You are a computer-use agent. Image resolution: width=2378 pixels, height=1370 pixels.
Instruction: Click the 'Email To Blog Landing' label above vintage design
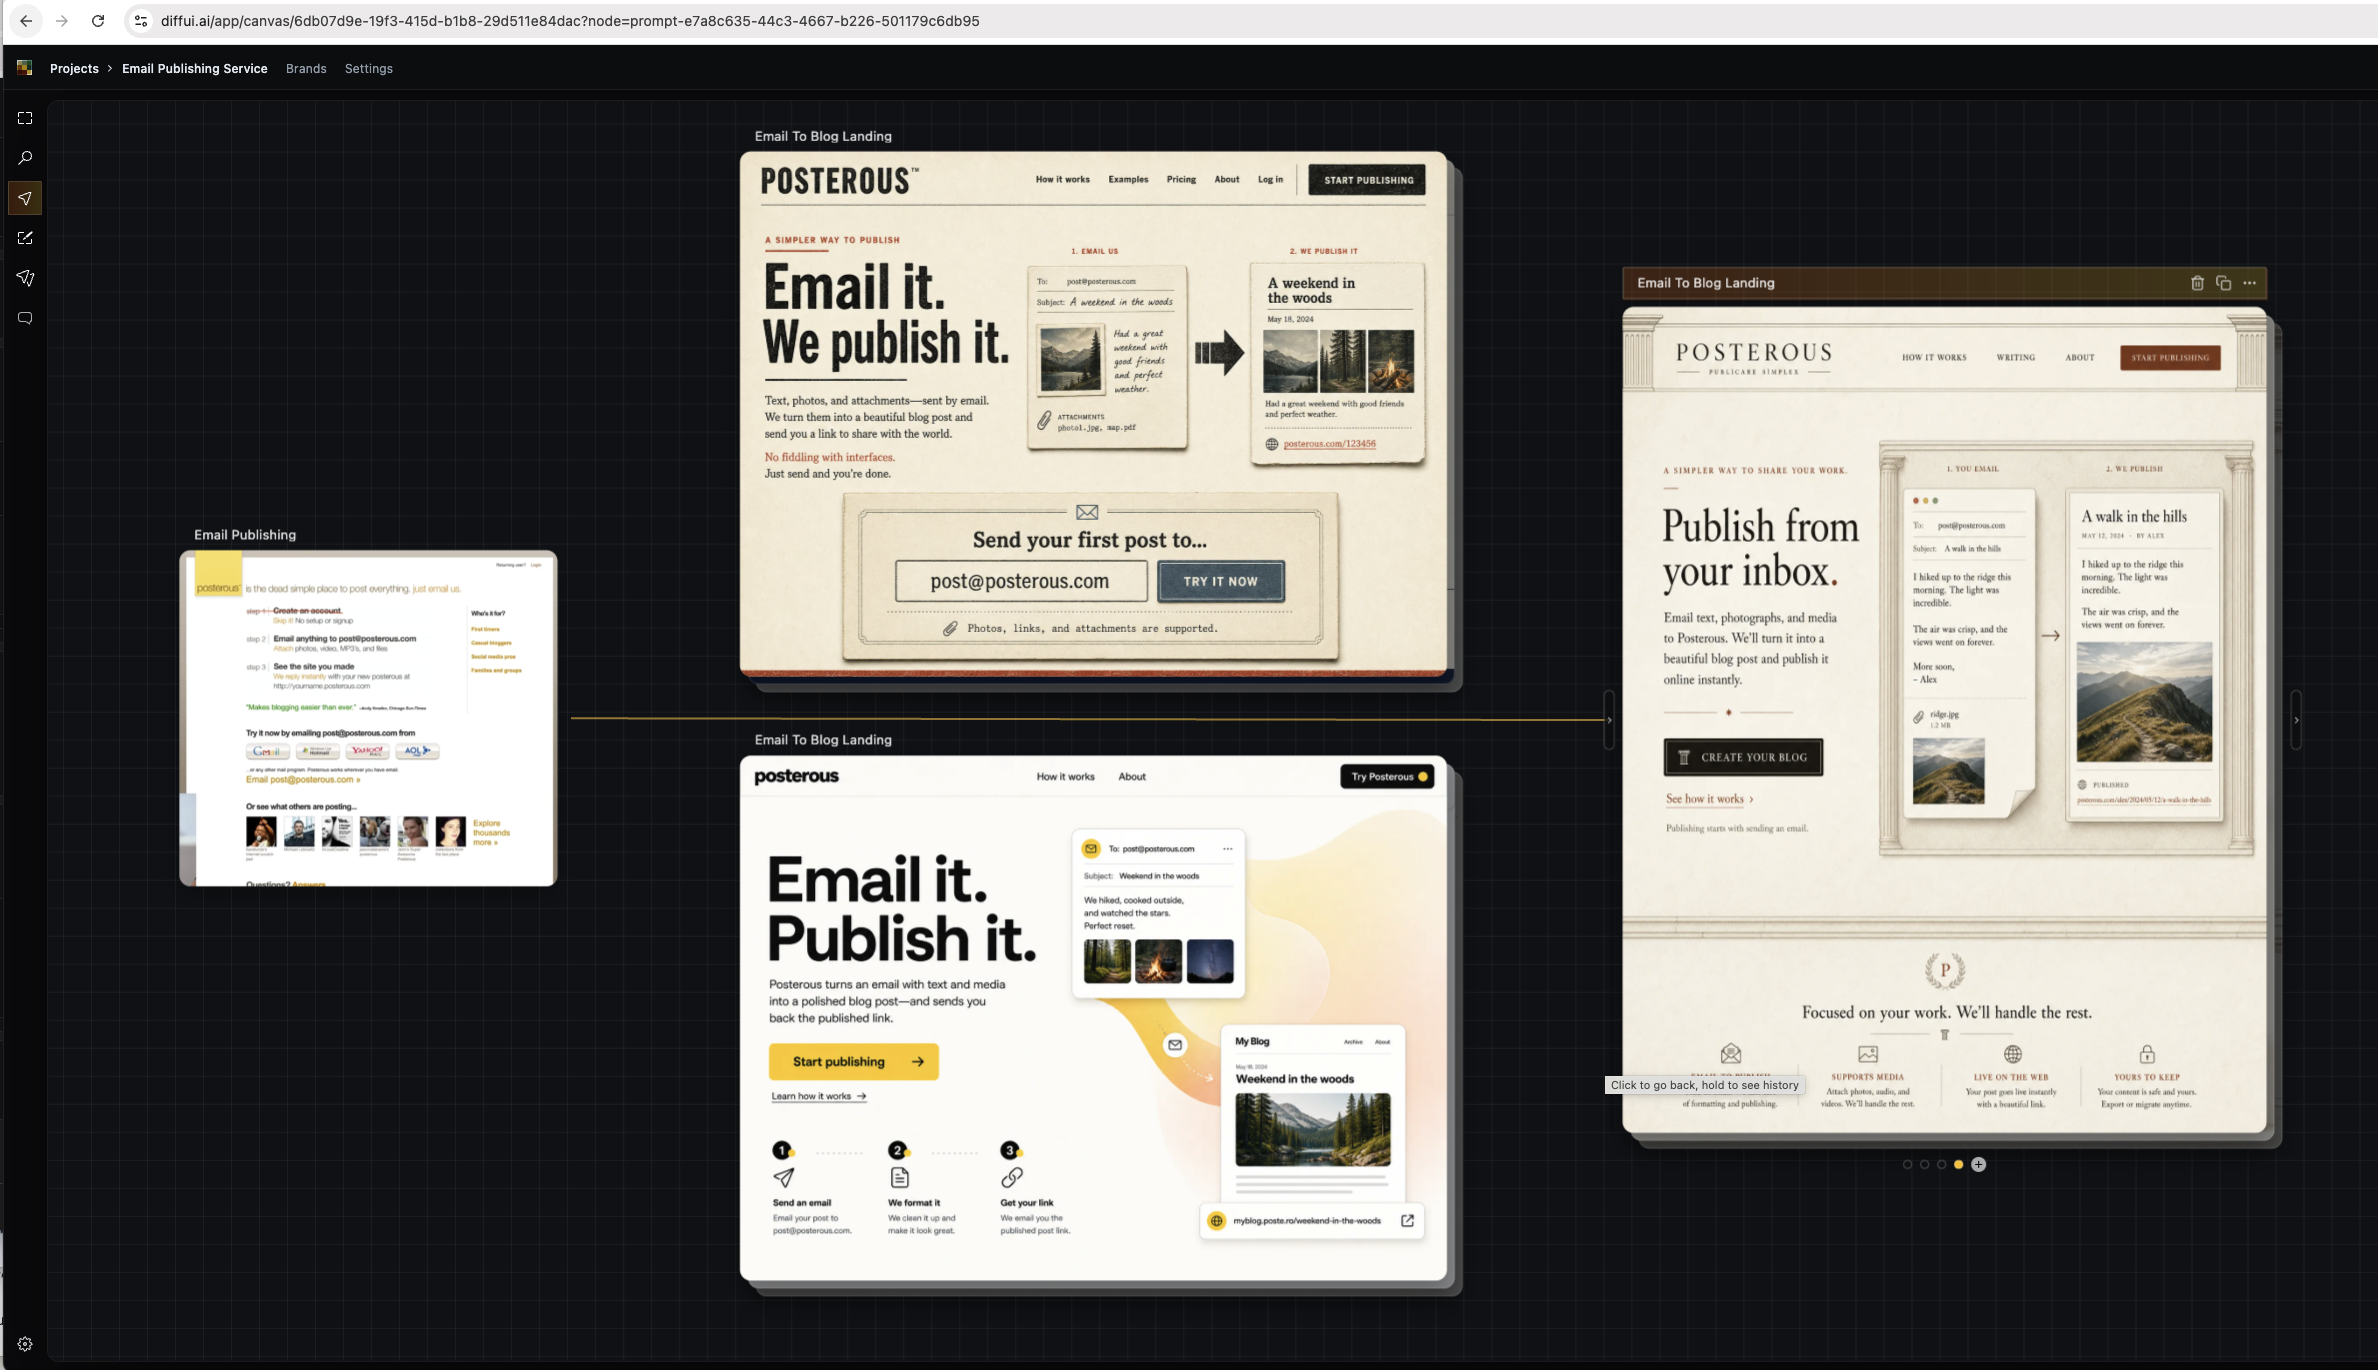(823, 136)
